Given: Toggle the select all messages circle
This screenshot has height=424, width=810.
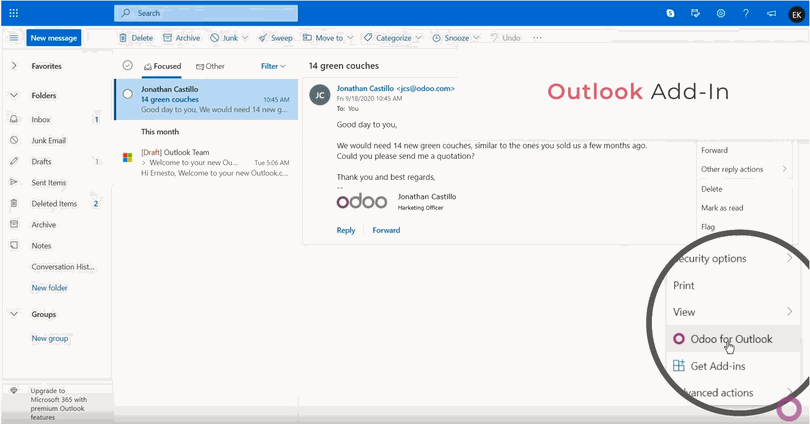Looking at the screenshot, I should pos(128,66).
